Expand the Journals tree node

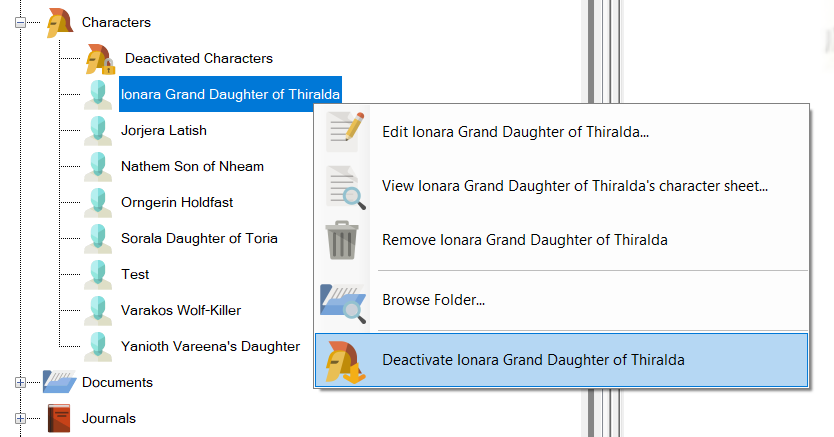[21, 418]
